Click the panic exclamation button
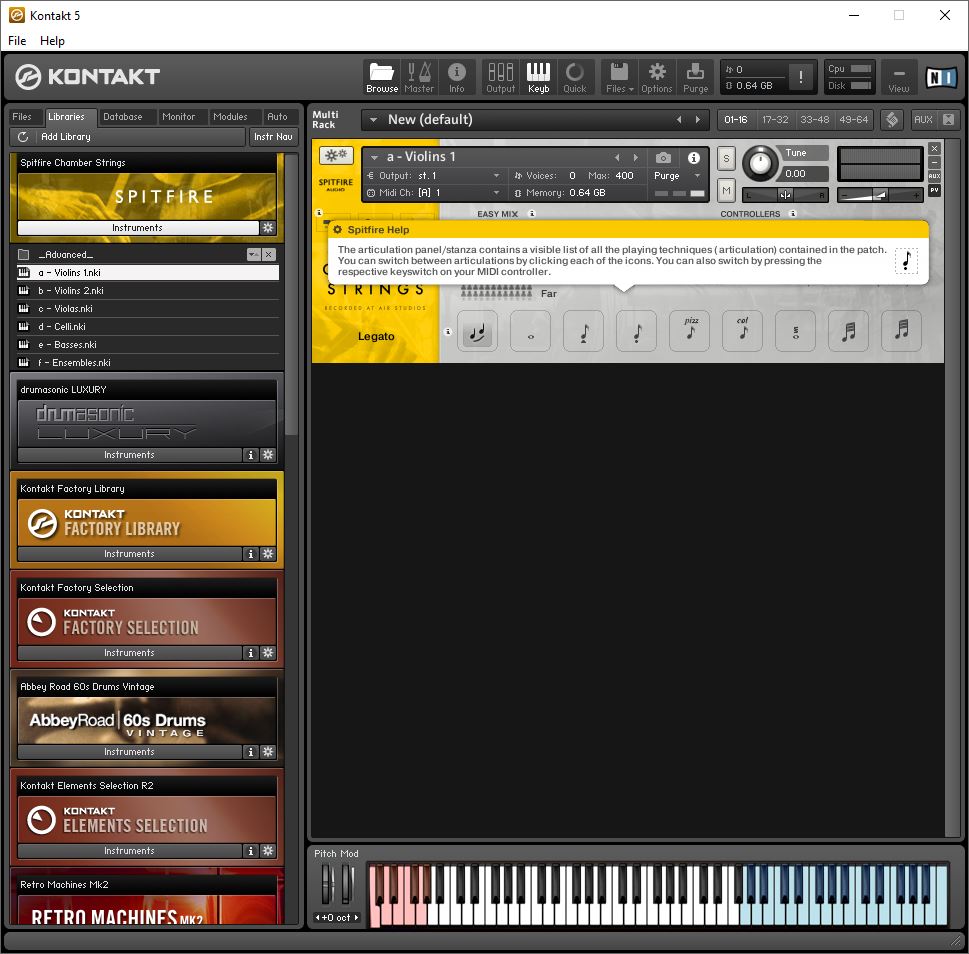Screen dimensions: 969x954 (801, 77)
